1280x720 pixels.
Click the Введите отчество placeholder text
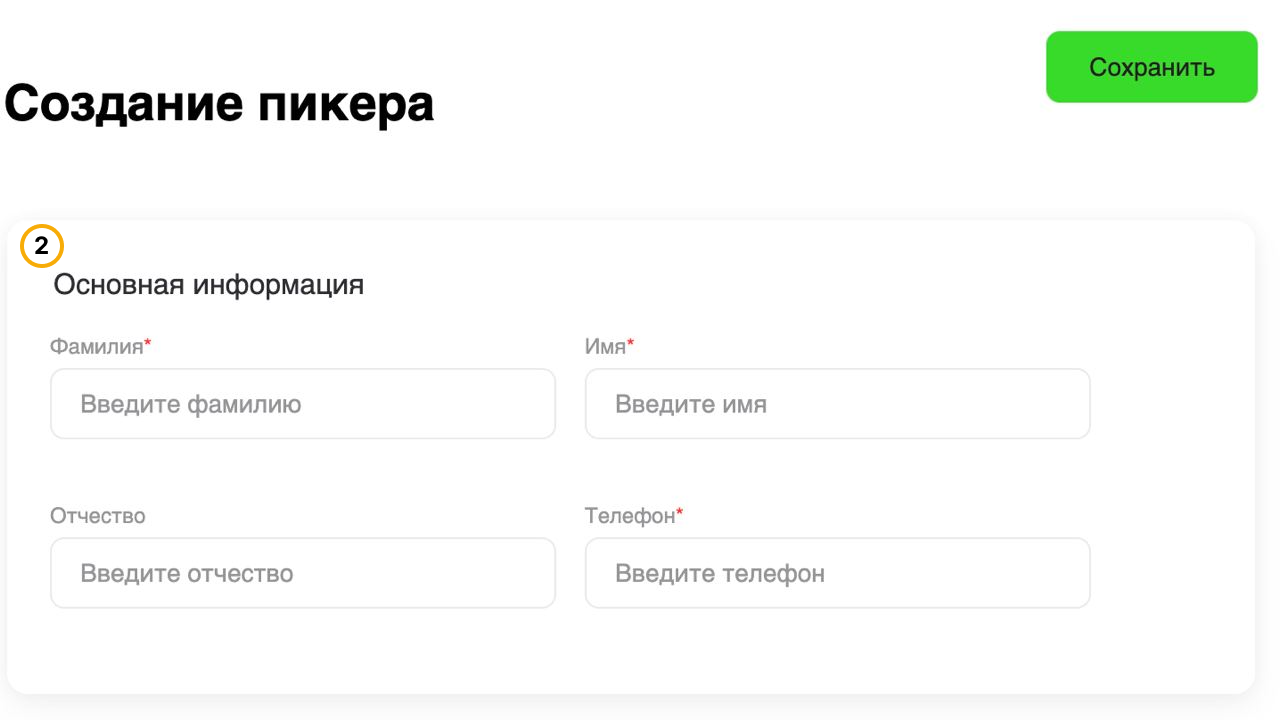[x=186, y=574]
